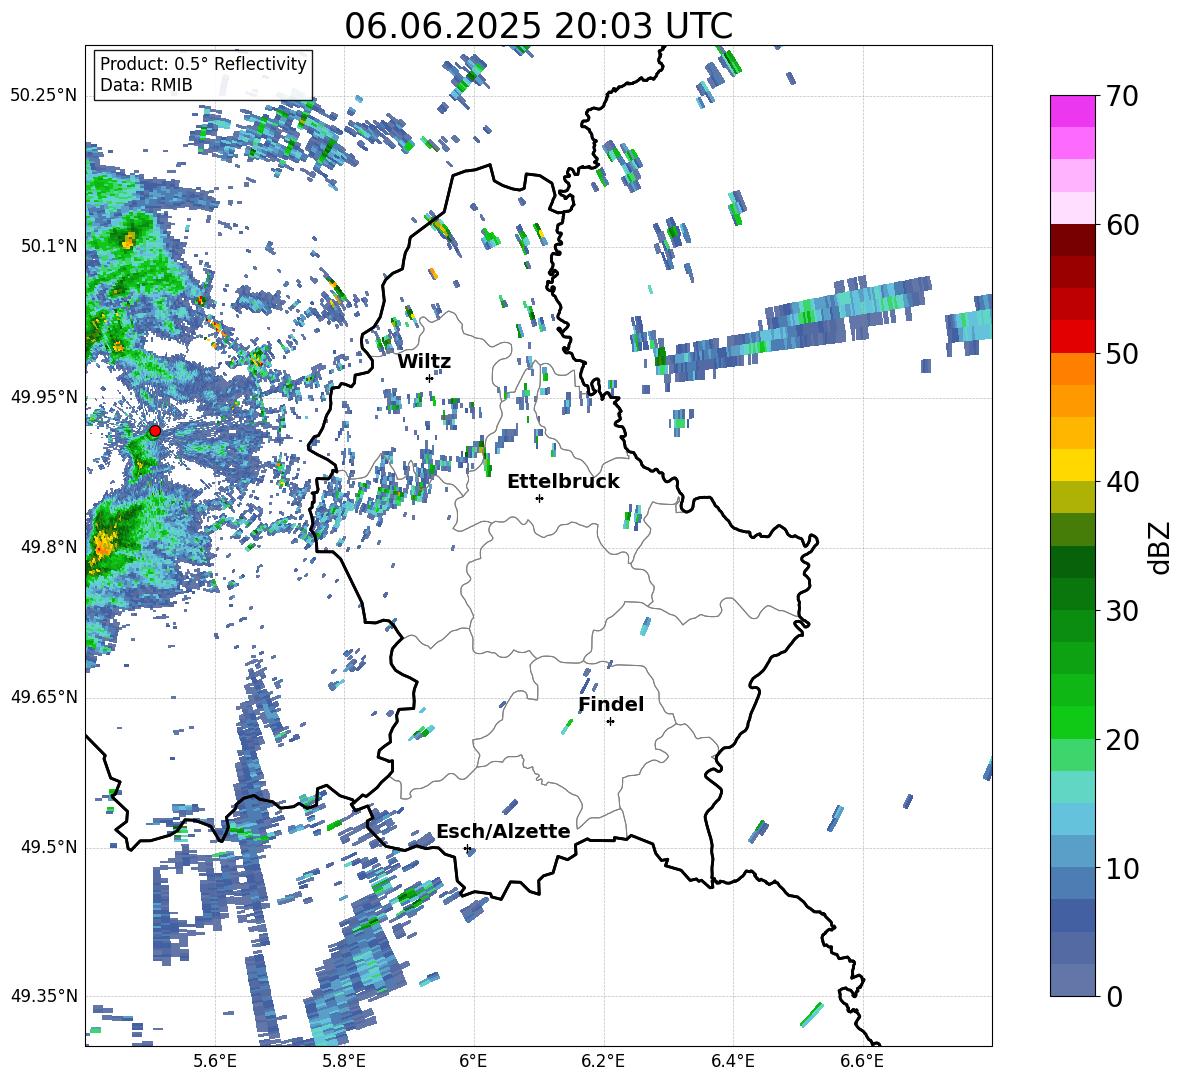Image resolution: width=1184 pixels, height=1081 pixels.
Task: Click the 49.35°N latitude label
Action: tap(44, 996)
